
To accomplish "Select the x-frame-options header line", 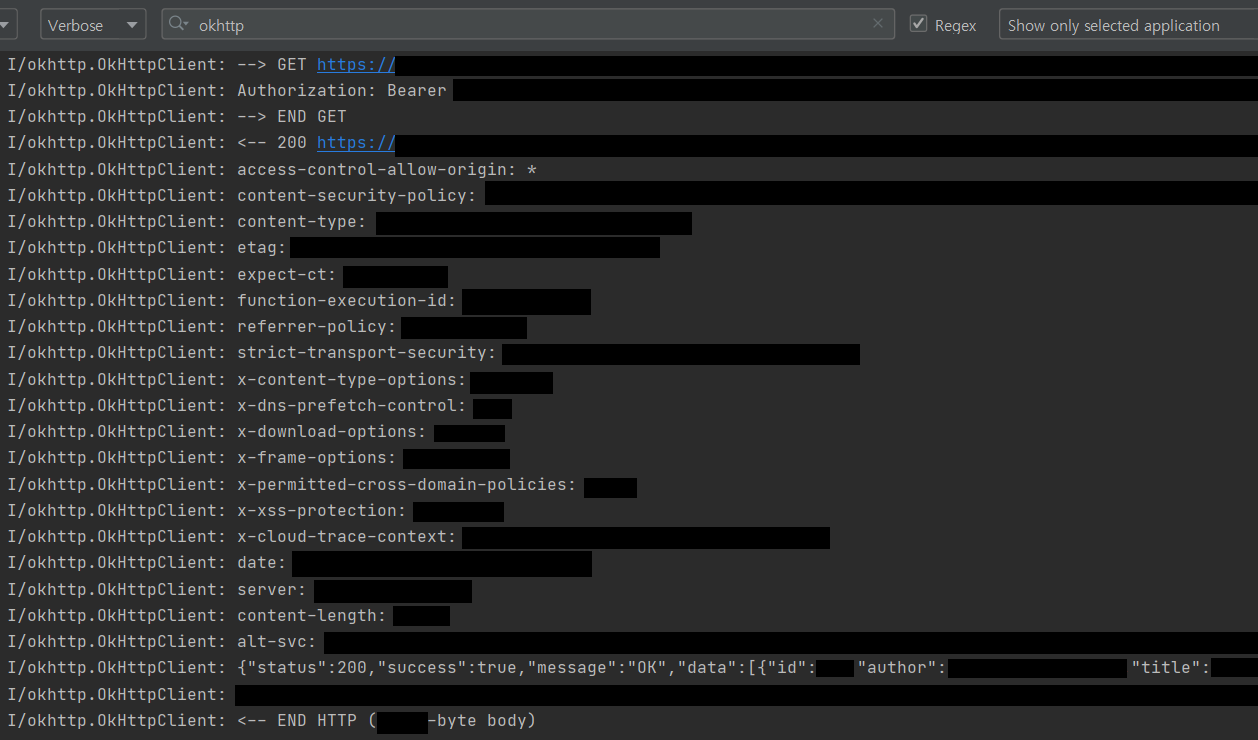I will point(370,457).
